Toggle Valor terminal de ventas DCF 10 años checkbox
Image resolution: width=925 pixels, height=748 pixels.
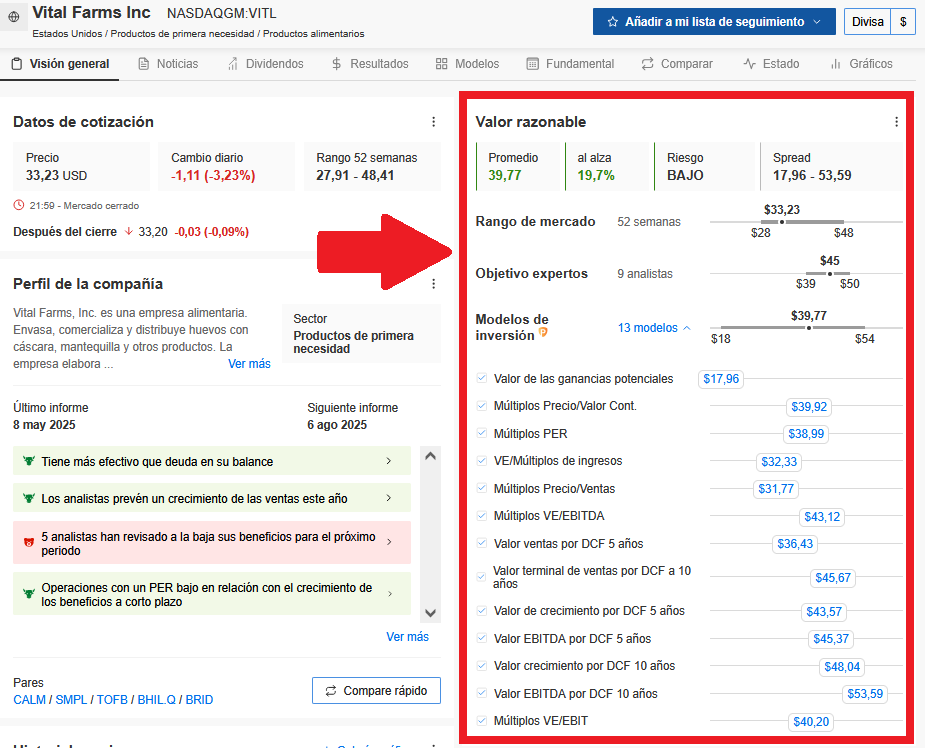(481, 577)
